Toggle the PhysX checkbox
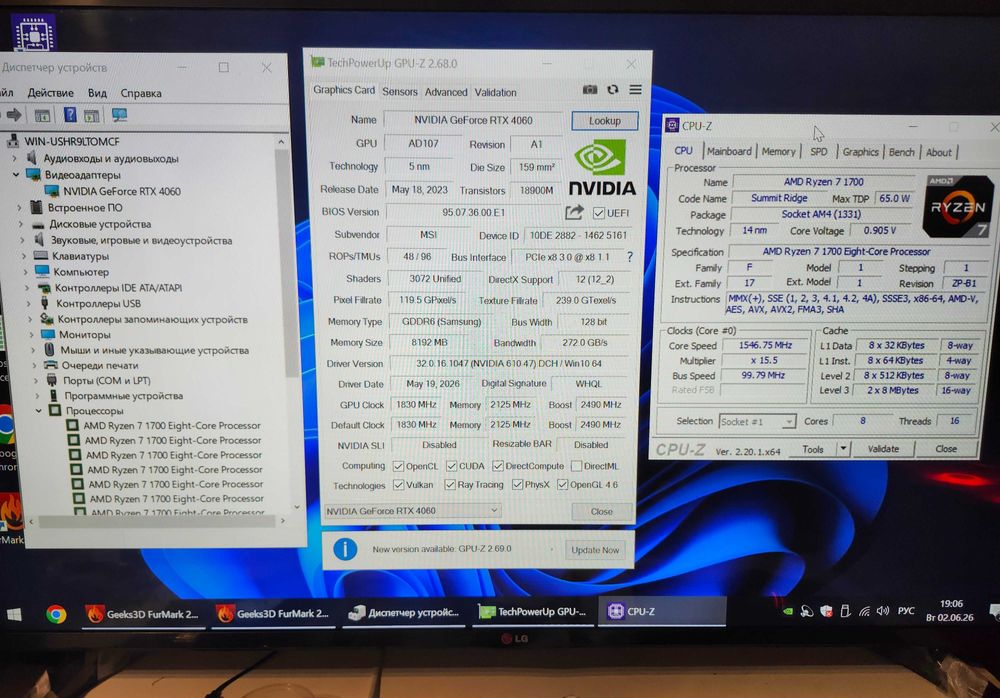Screen dimensions: 1000x698 (x=517, y=485)
